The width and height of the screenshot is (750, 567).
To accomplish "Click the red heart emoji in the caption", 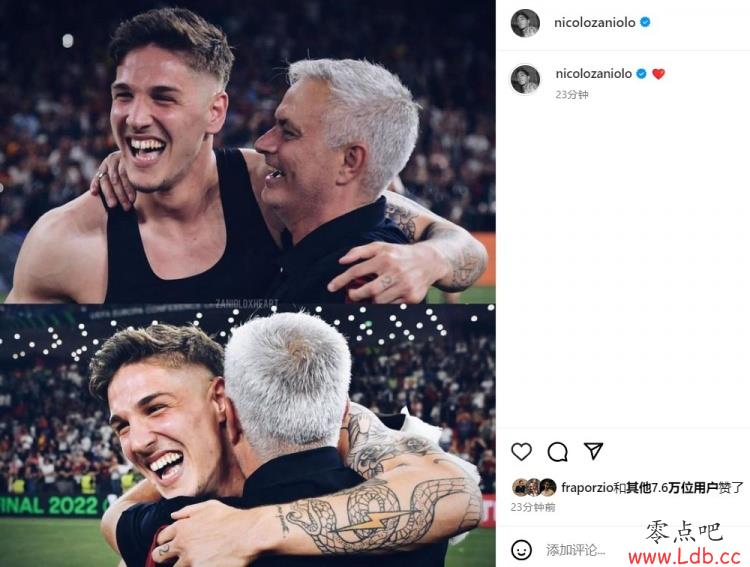I will point(659,74).
